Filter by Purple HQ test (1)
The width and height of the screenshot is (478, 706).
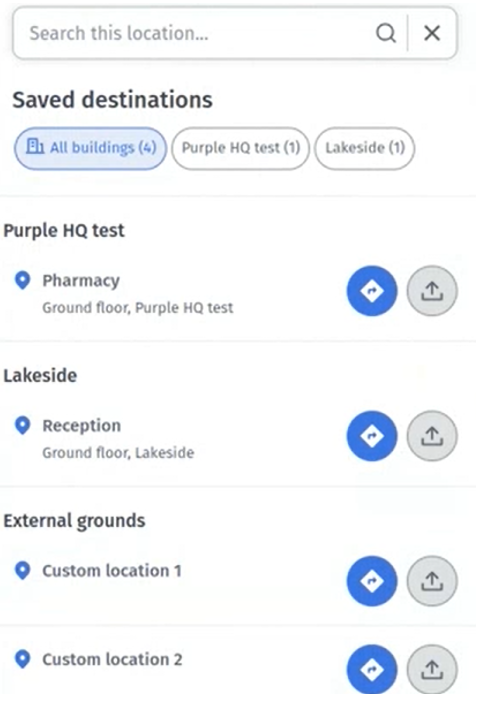pos(241,148)
